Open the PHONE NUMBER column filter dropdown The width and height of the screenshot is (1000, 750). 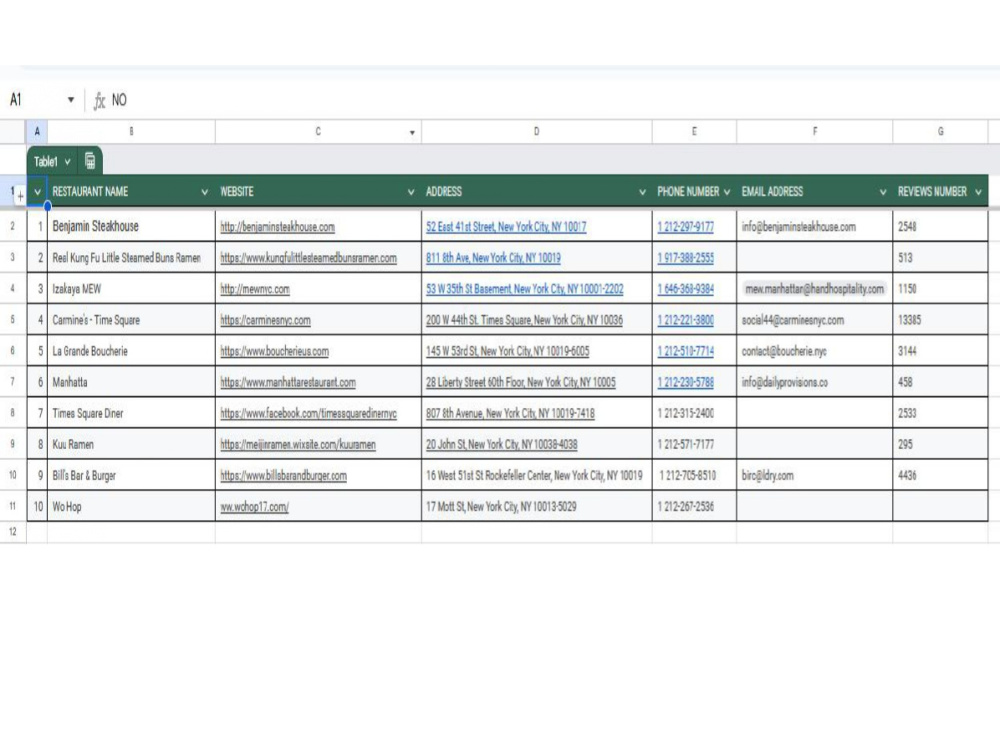[727, 192]
